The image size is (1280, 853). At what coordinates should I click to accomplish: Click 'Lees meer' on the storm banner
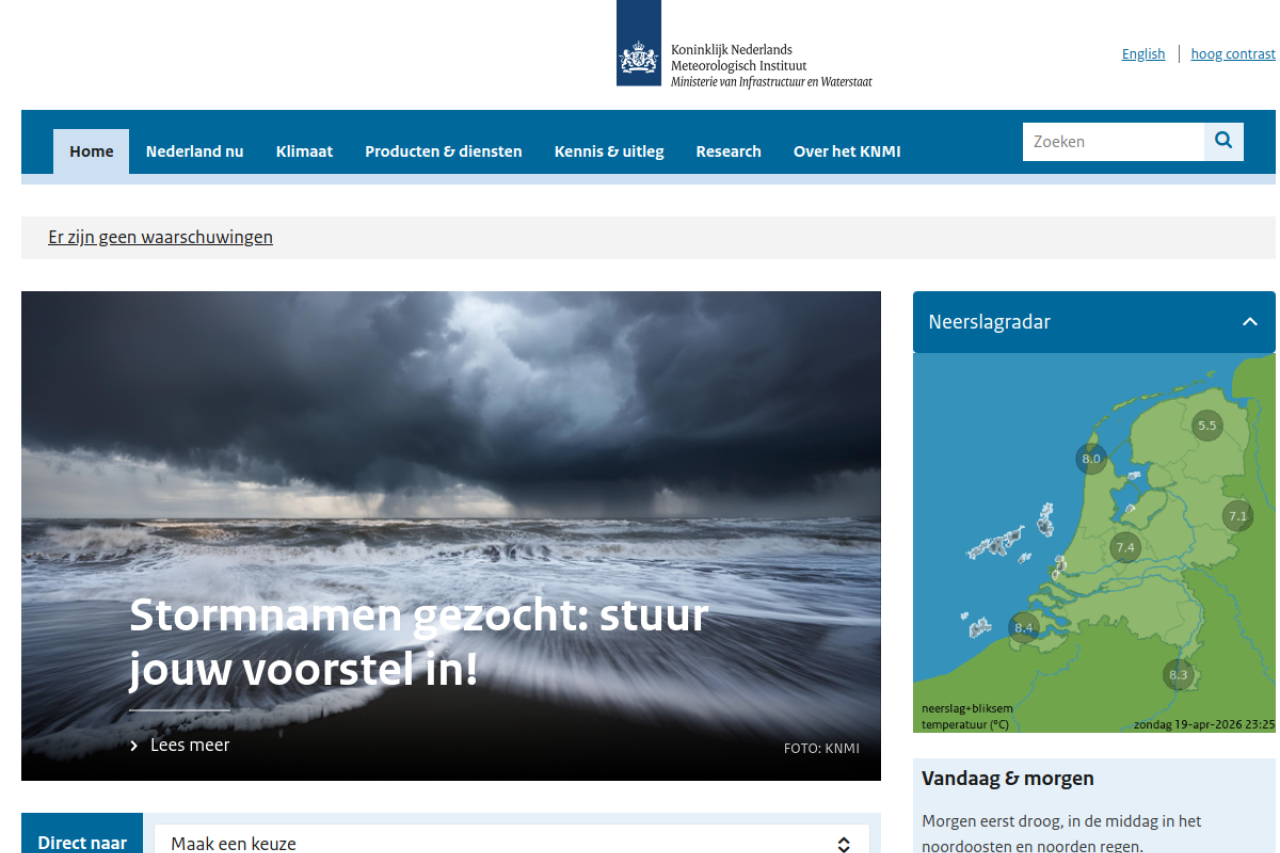(189, 745)
